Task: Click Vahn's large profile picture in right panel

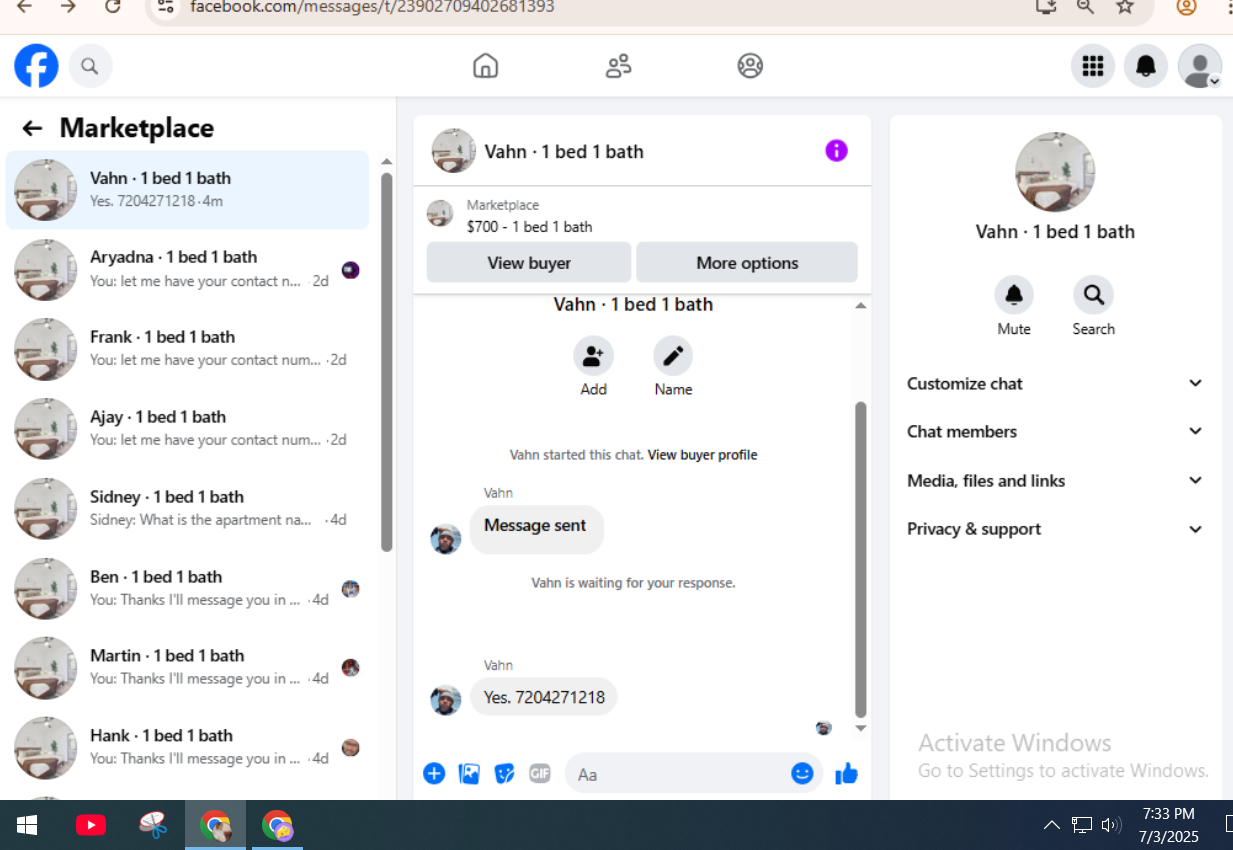Action: (x=1055, y=172)
